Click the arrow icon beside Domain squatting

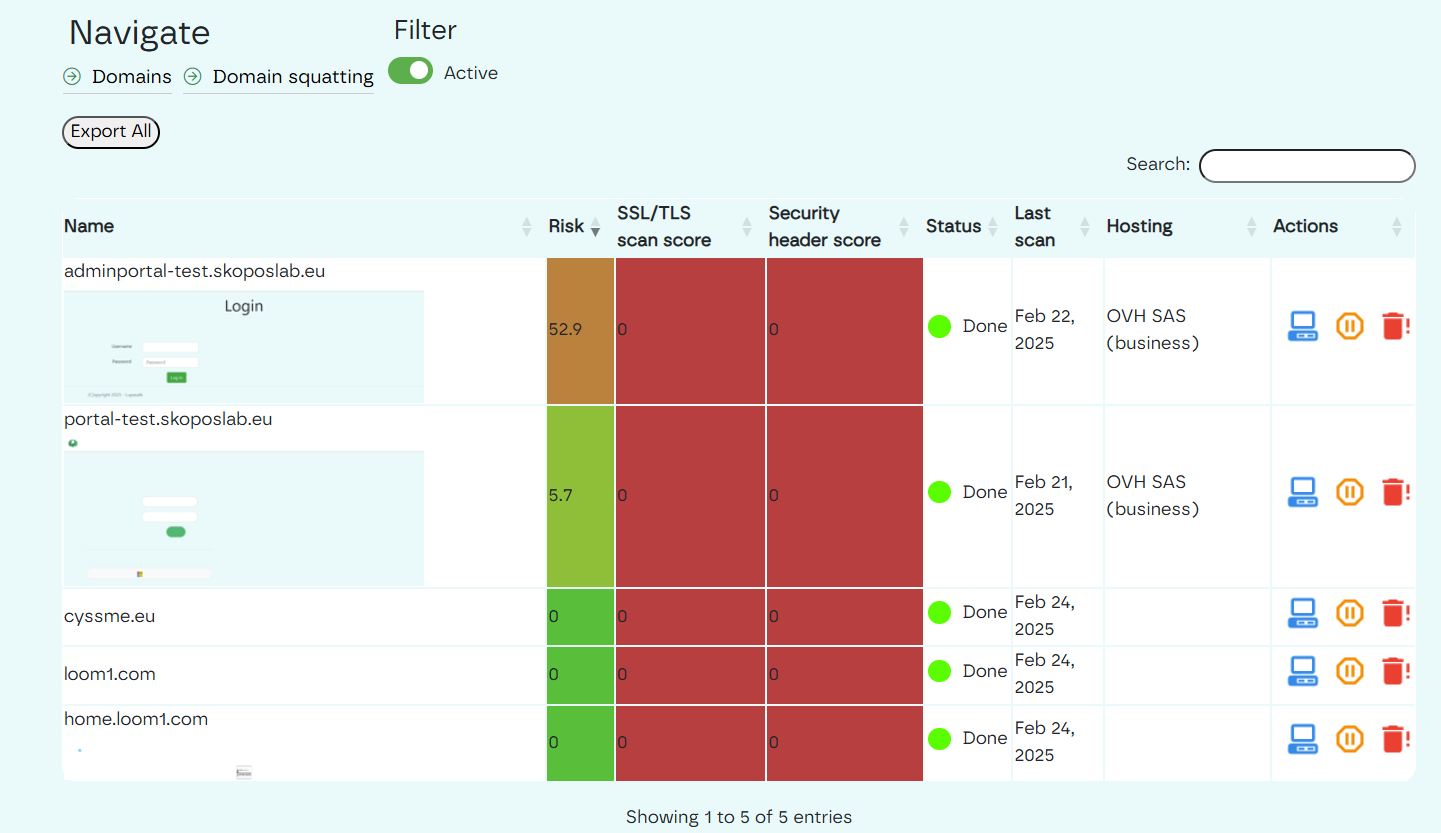[193, 77]
